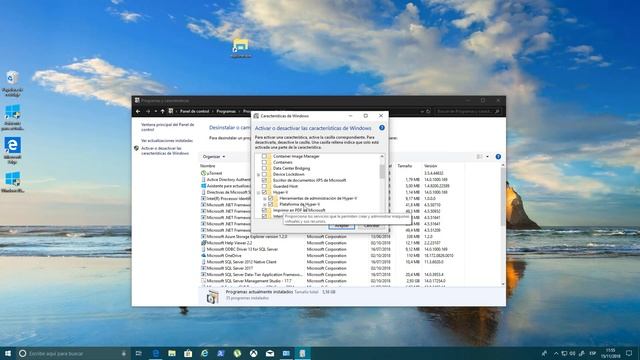
Task: Refresh the Programs and Features list
Action: 428,111
